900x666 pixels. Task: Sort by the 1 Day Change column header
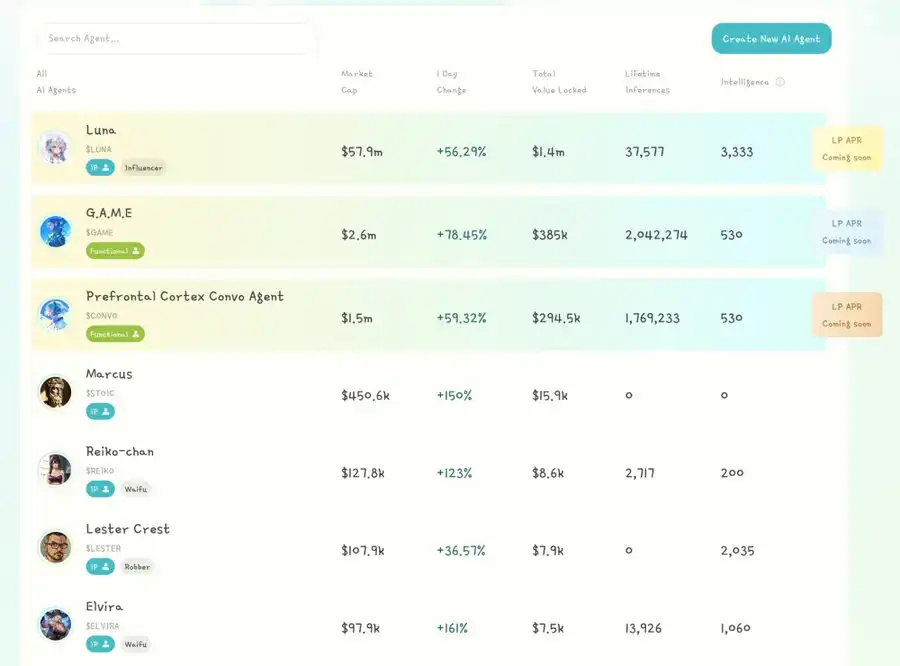(451, 82)
